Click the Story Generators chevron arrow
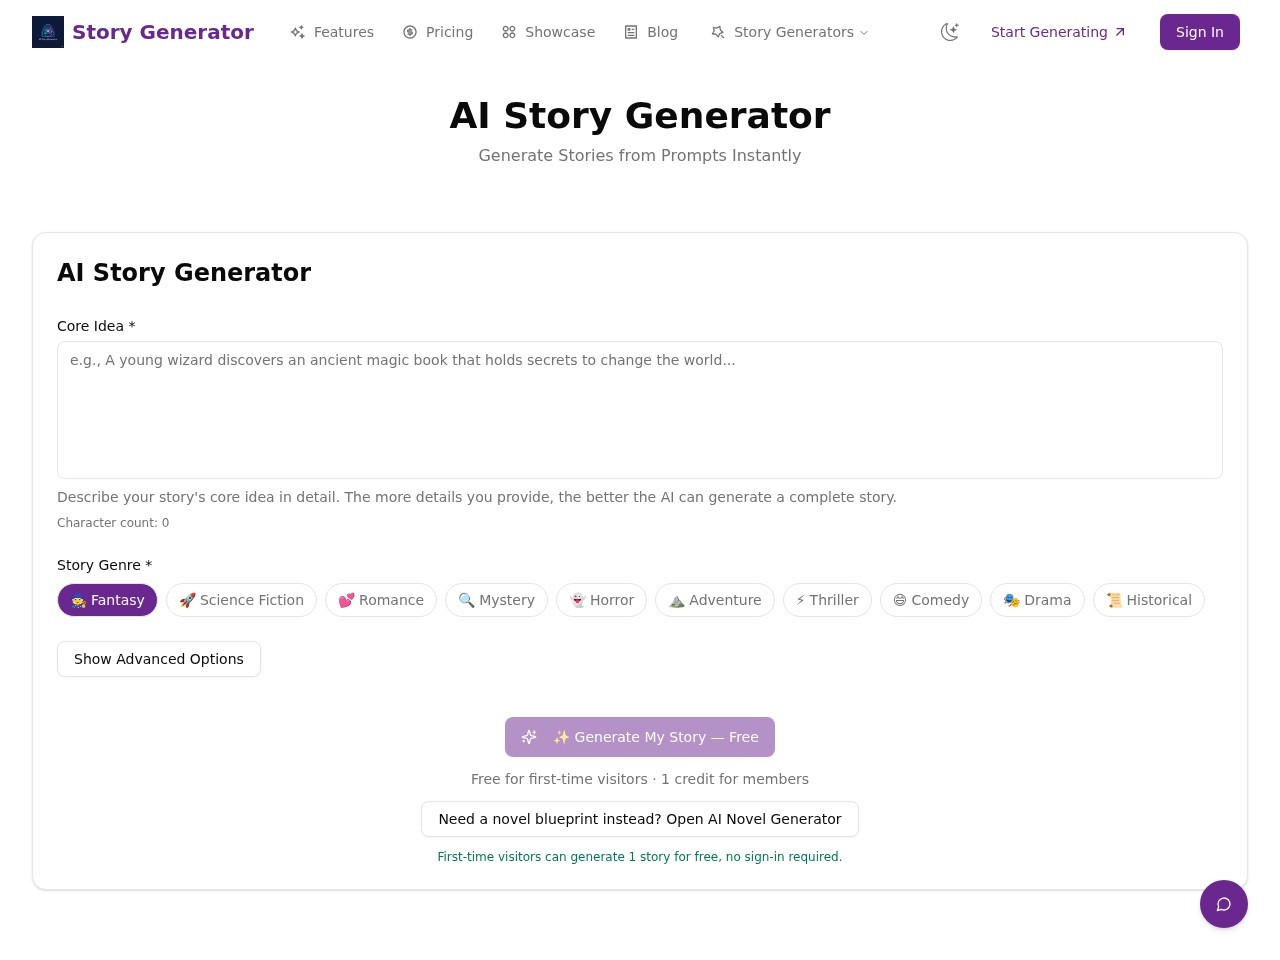The width and height of the screenshot is (1280, 960). pyautogui.click(x=864, y=33)
